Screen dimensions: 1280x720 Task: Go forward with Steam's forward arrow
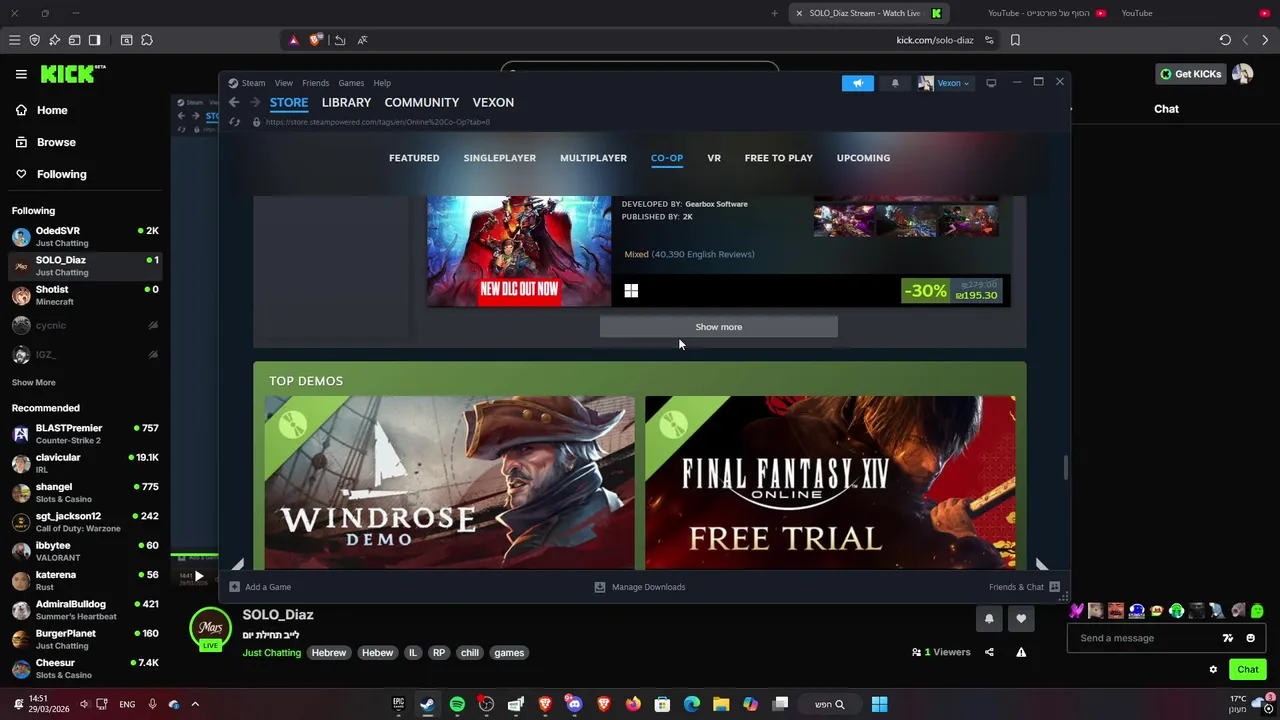255,102
